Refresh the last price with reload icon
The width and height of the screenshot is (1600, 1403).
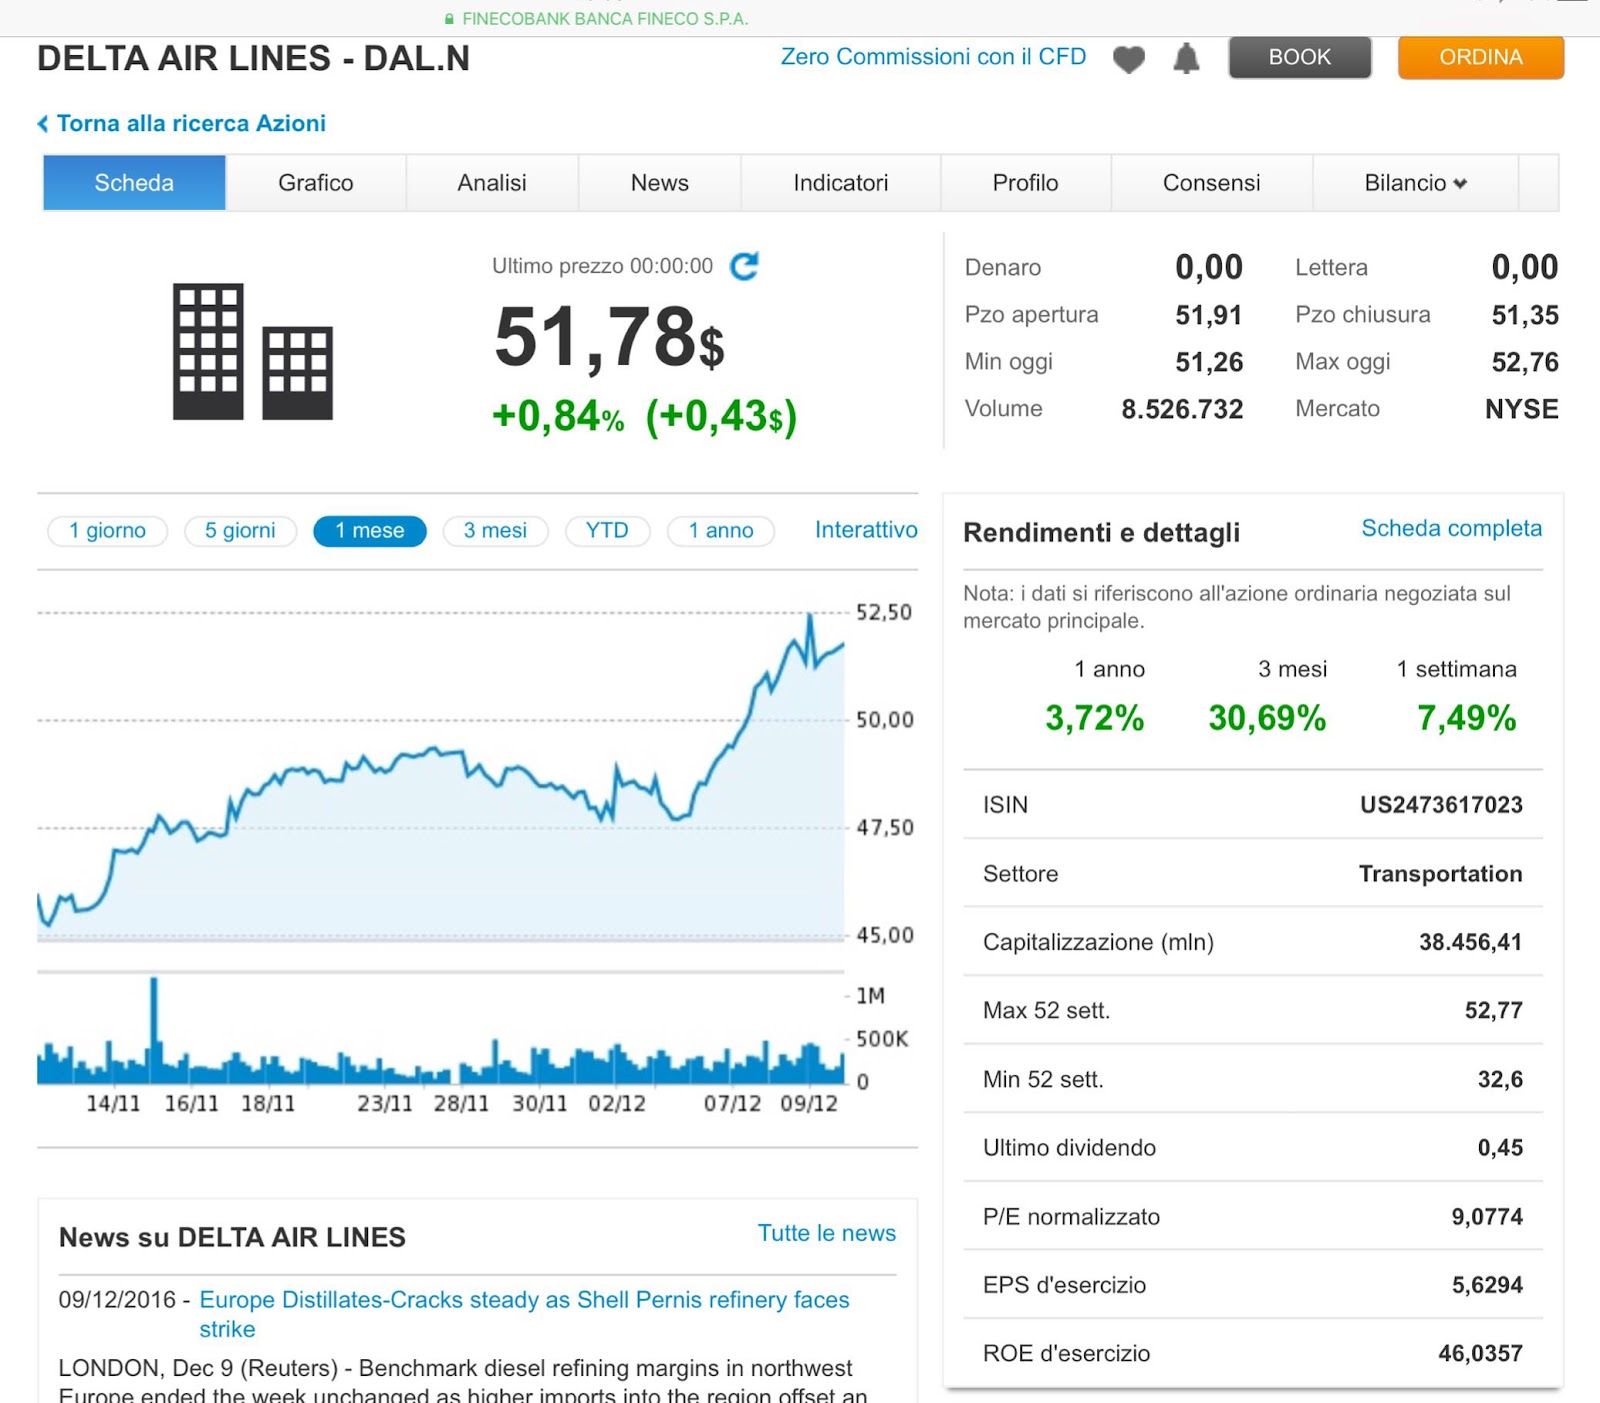pos(744,266)
